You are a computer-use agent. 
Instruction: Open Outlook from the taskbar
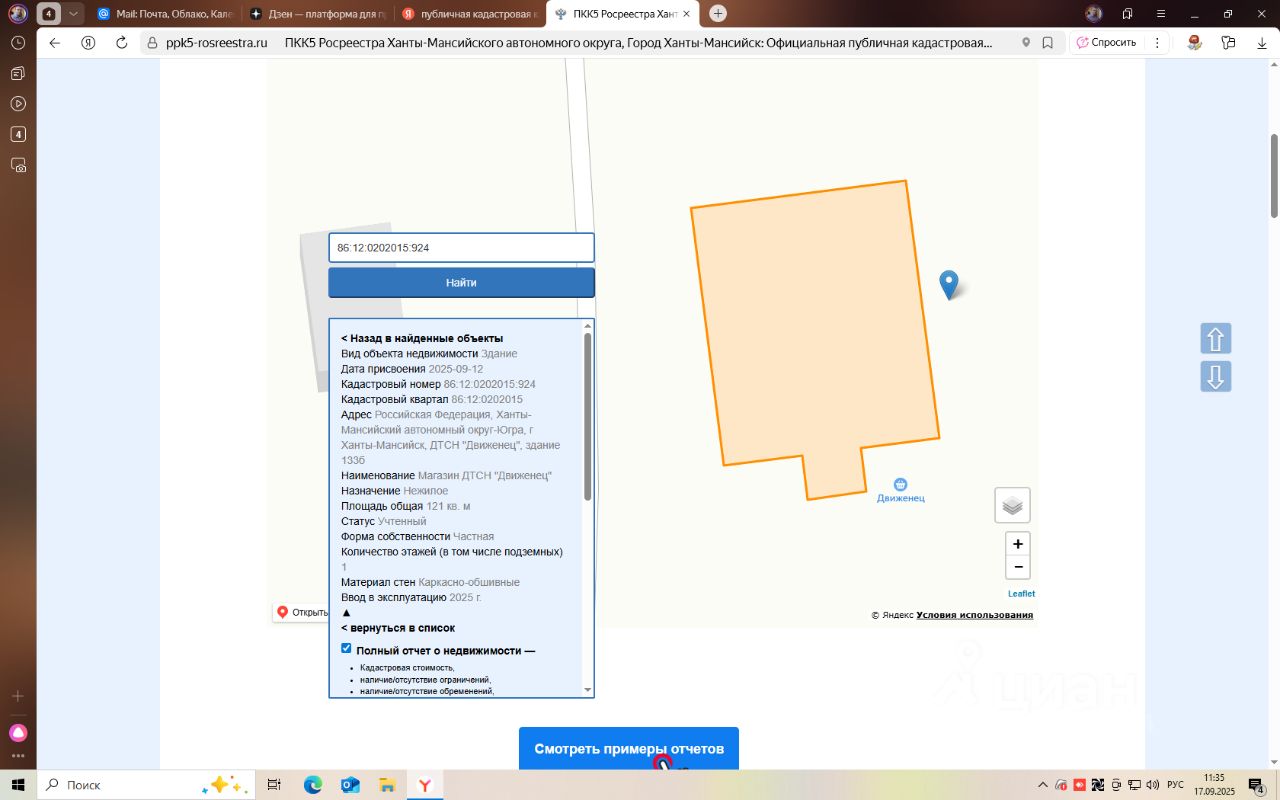pyautogui.click(x=350, y=785)
